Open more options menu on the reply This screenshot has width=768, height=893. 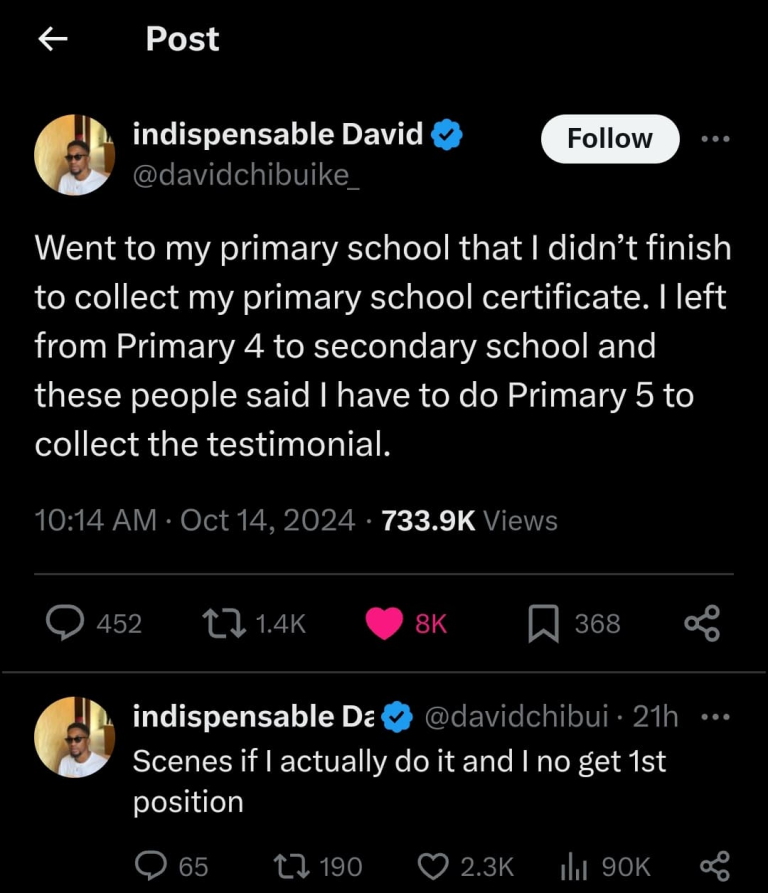(715, 717)
